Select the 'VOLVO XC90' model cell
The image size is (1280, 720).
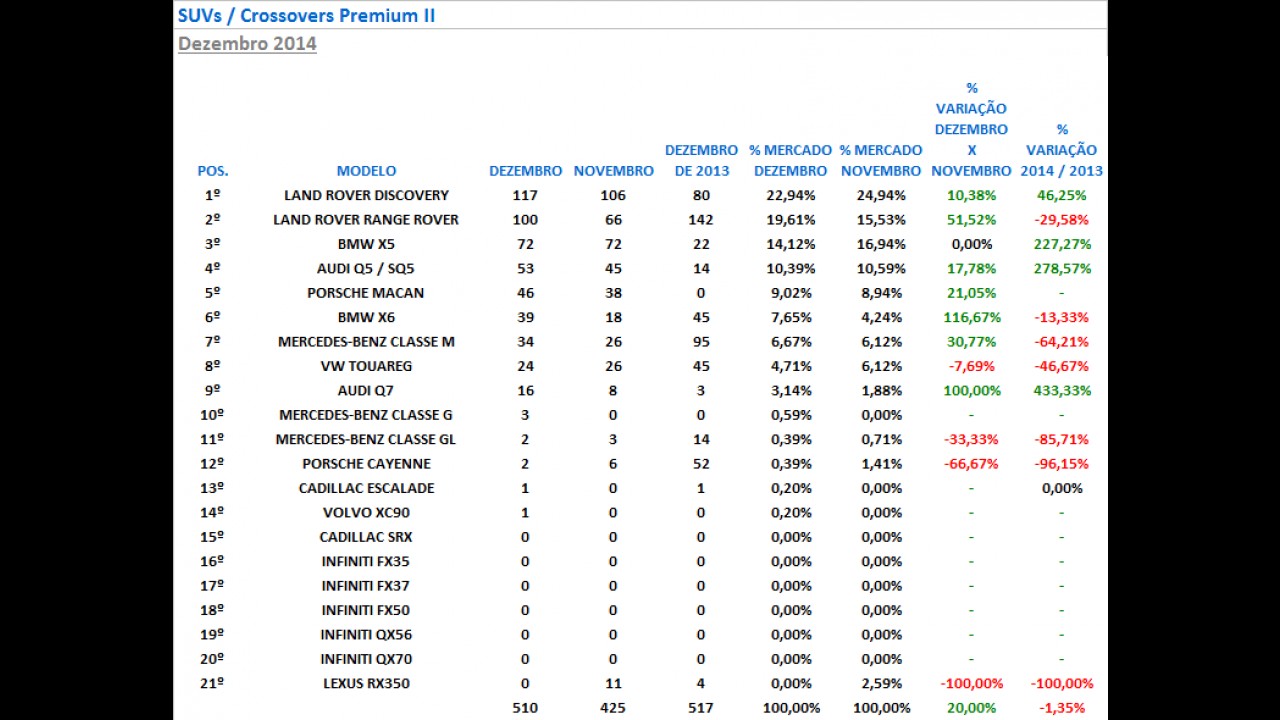pyautogui.click(x=366, y=513)
